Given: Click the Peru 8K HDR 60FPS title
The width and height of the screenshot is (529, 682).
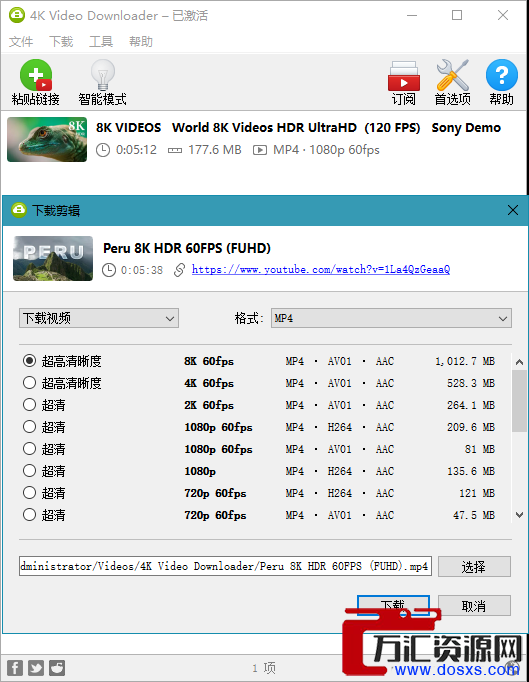Looking at the screenshot, I should click(x=187, y=248).
